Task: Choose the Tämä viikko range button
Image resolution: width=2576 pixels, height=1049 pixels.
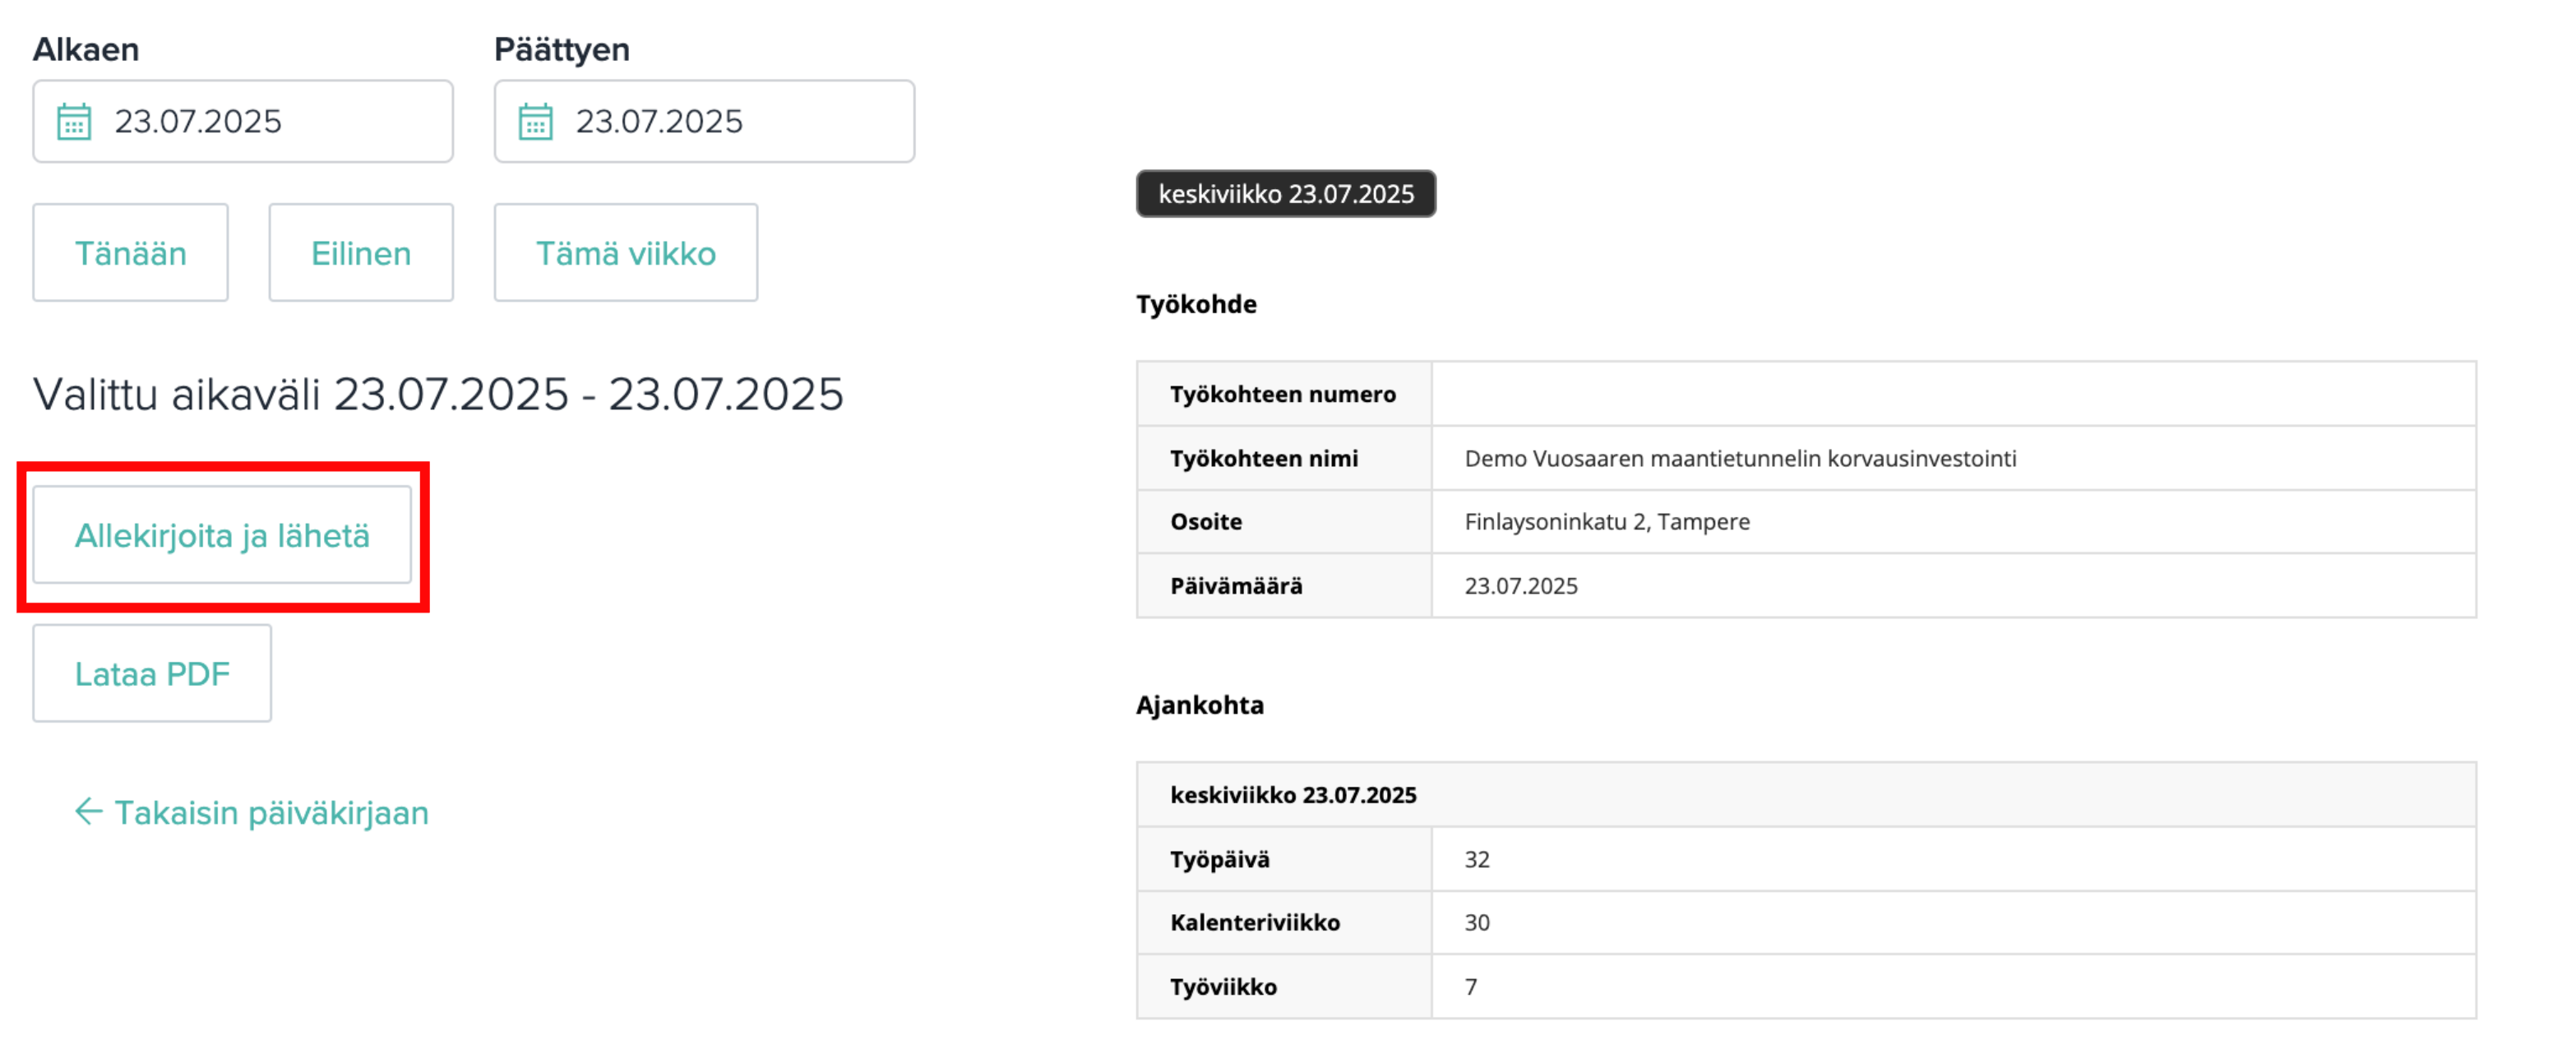Action: (x=626, y=253)
